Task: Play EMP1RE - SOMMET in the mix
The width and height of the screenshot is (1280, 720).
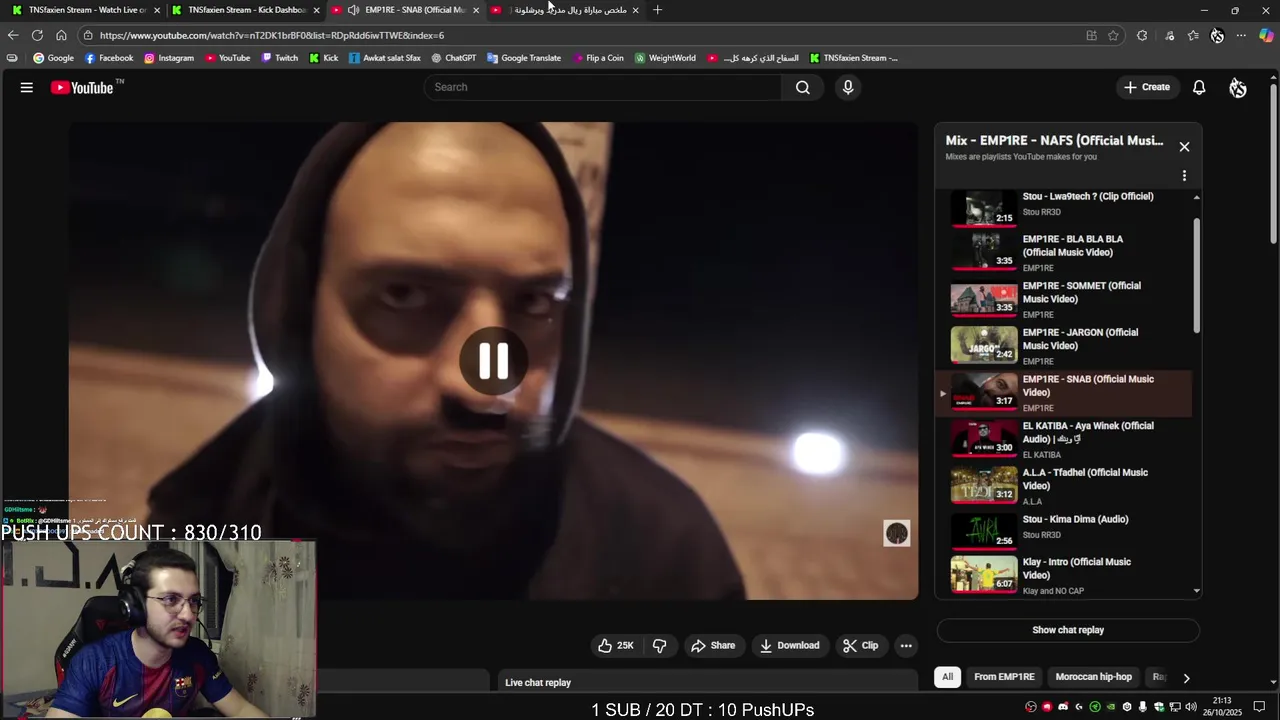Action: pos(1065,300)
